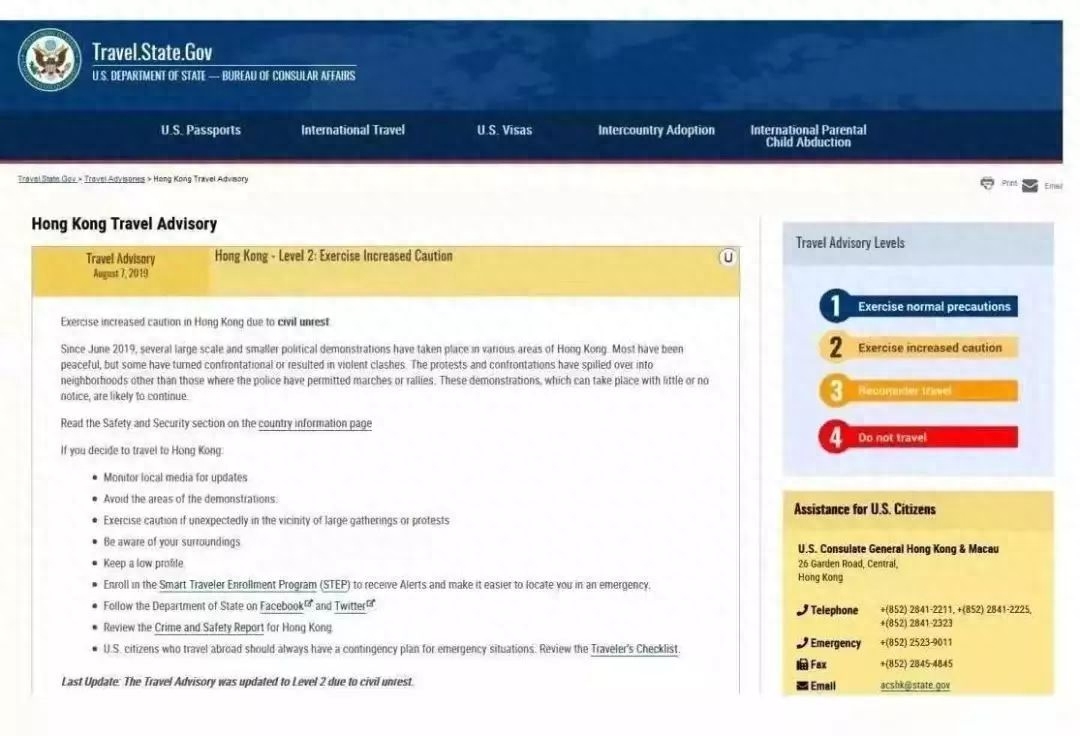Go to Travel Advisories breadcrumb link
1080x736 pixels.
pyautogui.click(x=114, y=179)
